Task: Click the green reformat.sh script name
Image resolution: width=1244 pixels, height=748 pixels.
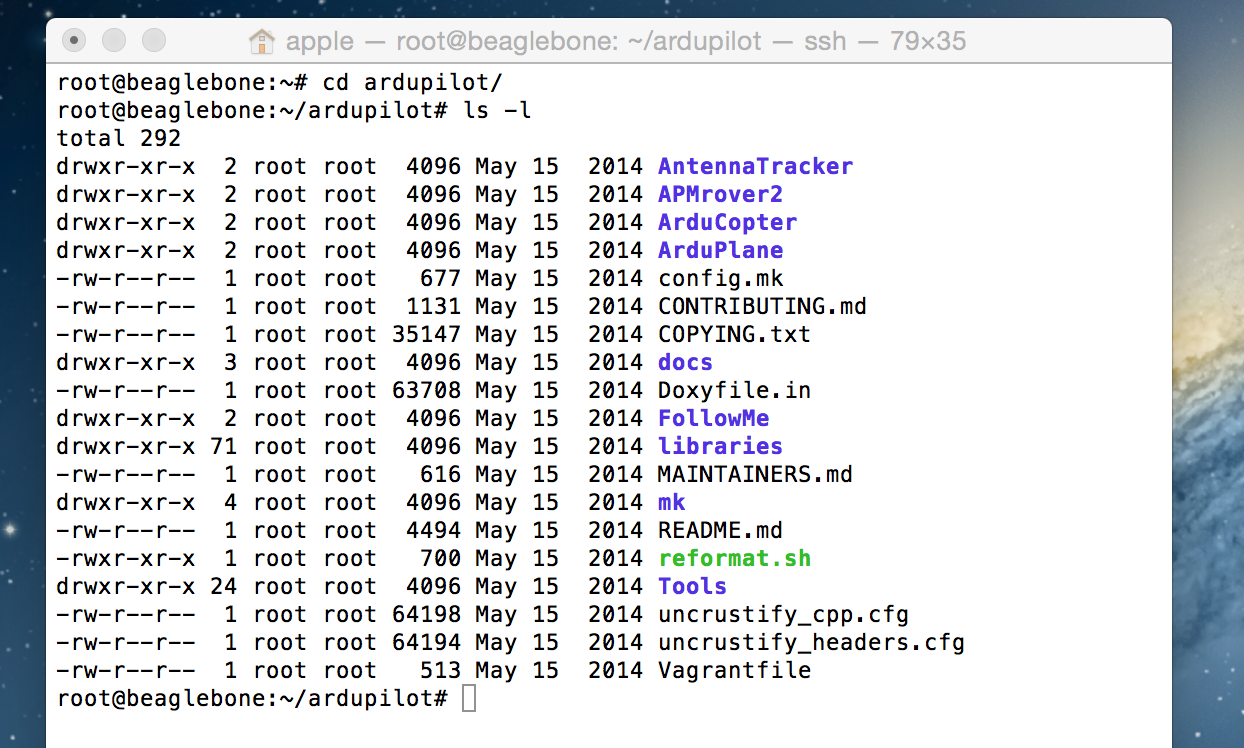Action: point(734,558)
